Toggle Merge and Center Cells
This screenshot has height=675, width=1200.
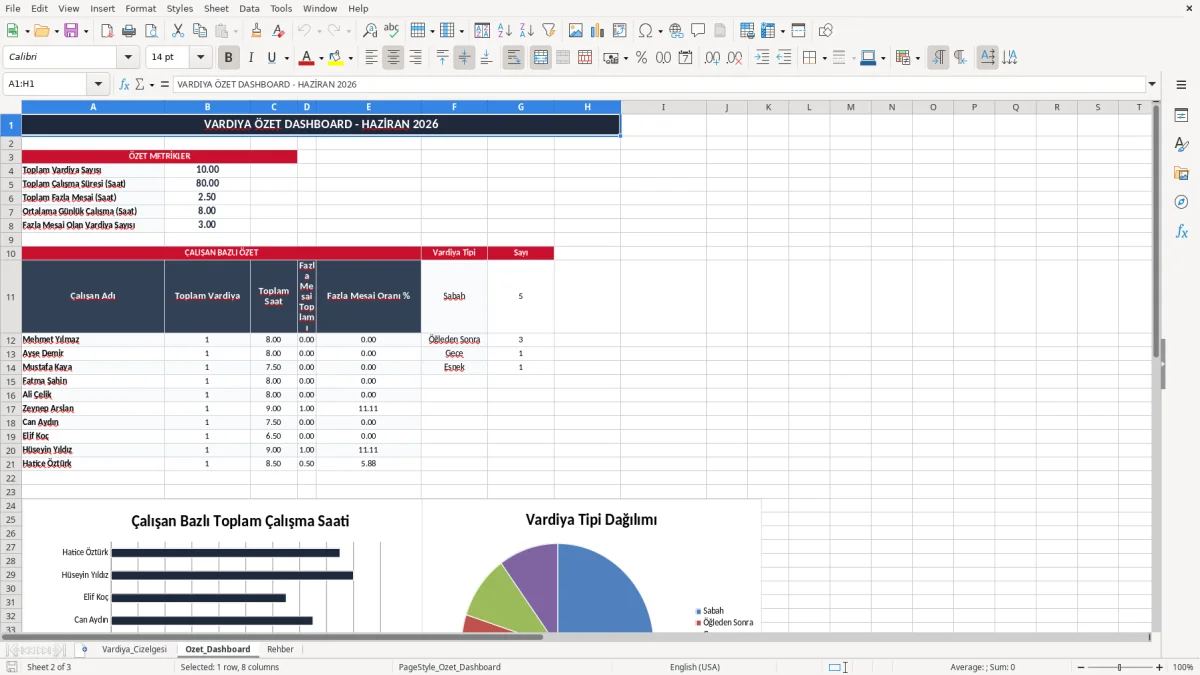pos(540,58)
